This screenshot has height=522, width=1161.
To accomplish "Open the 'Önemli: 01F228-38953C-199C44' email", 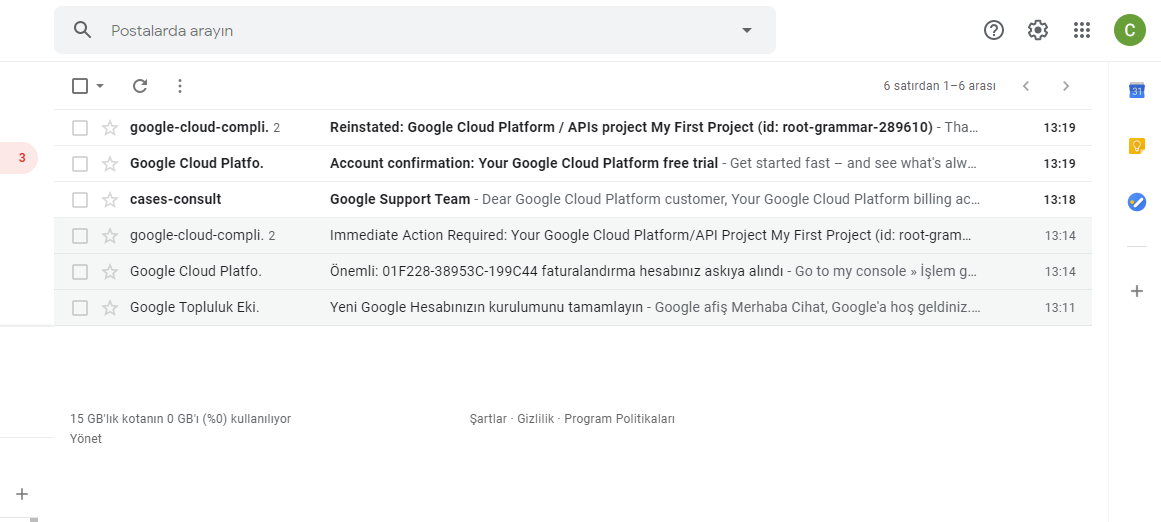I will [x=572, y=272].
